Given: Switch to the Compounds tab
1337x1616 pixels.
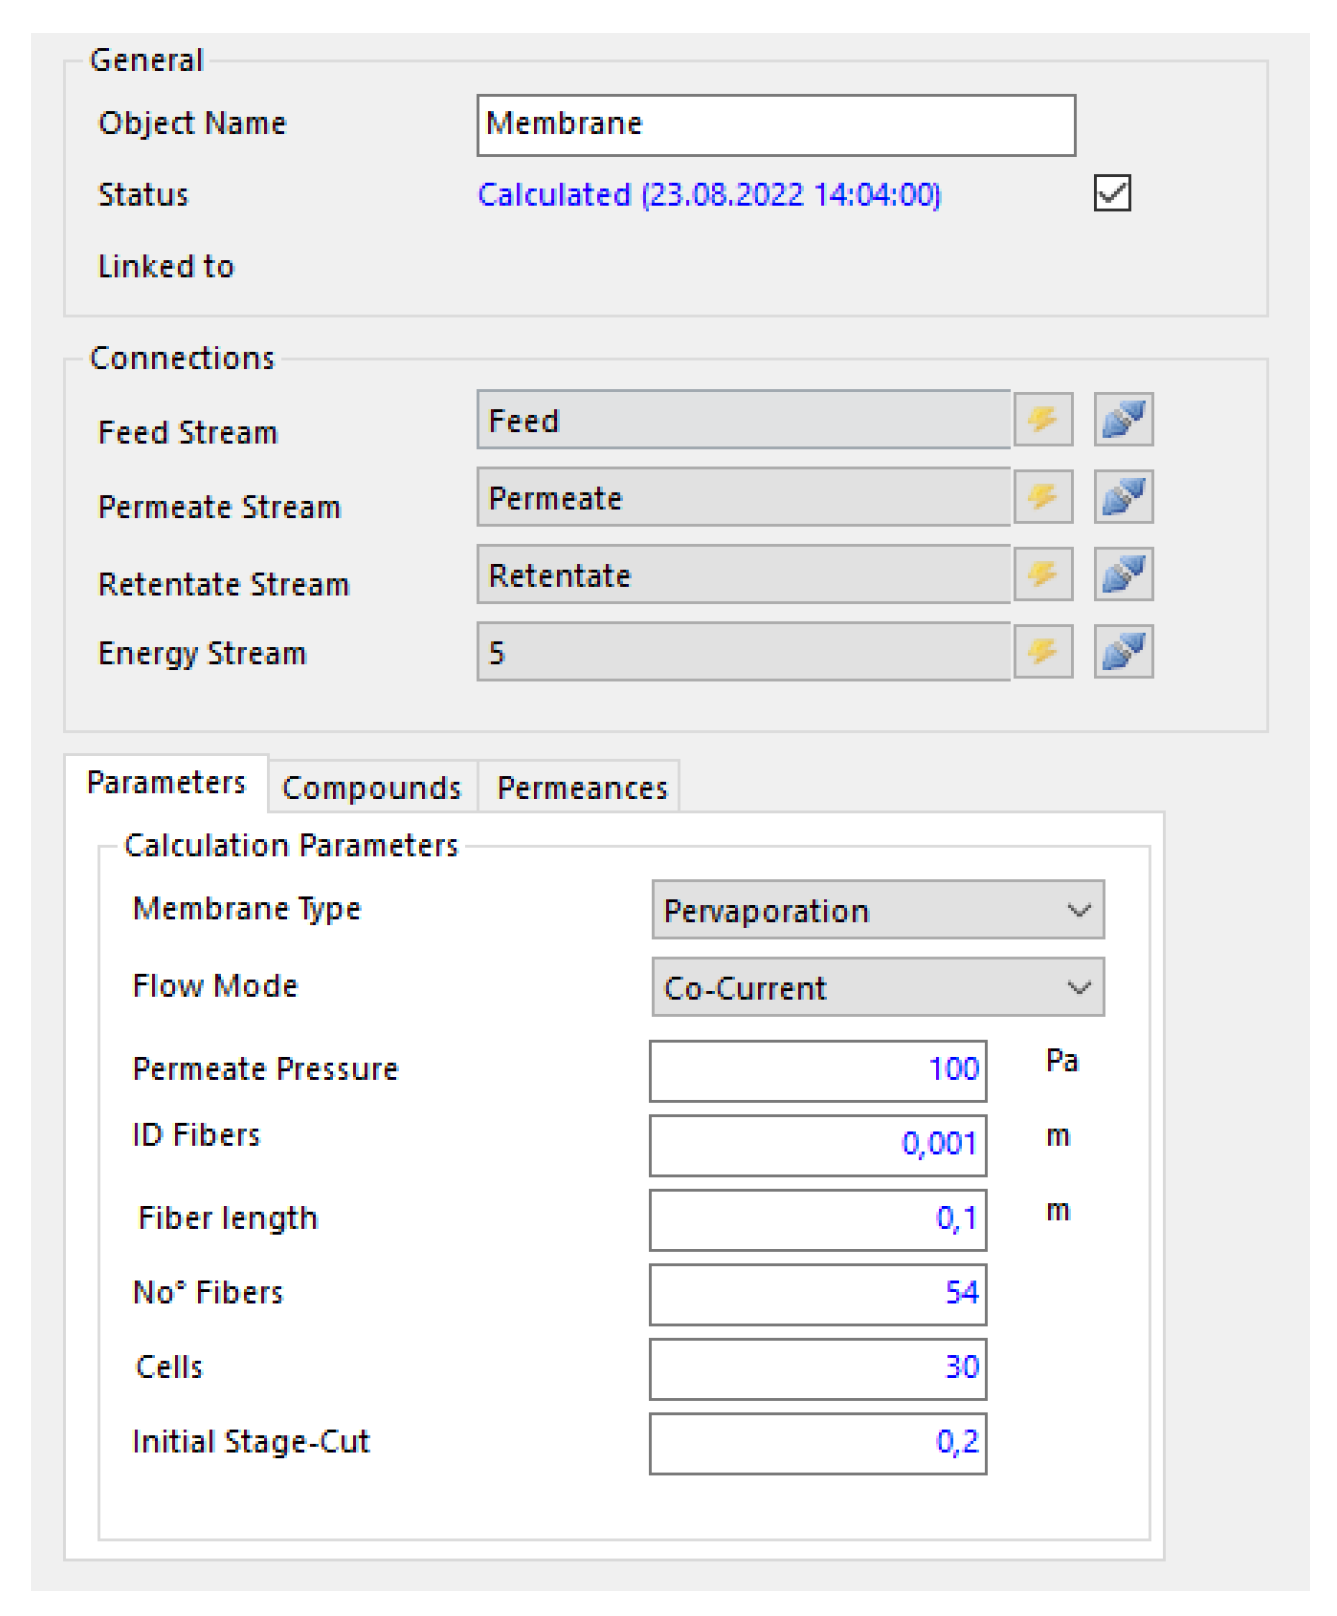Looking at the screenshot, I should (371, 788).
